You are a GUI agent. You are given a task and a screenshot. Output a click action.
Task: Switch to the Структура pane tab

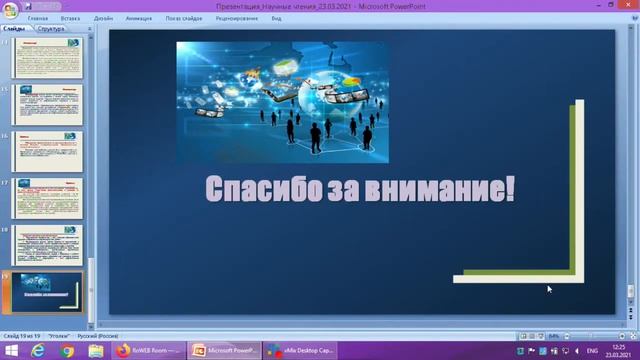(51, 29)
